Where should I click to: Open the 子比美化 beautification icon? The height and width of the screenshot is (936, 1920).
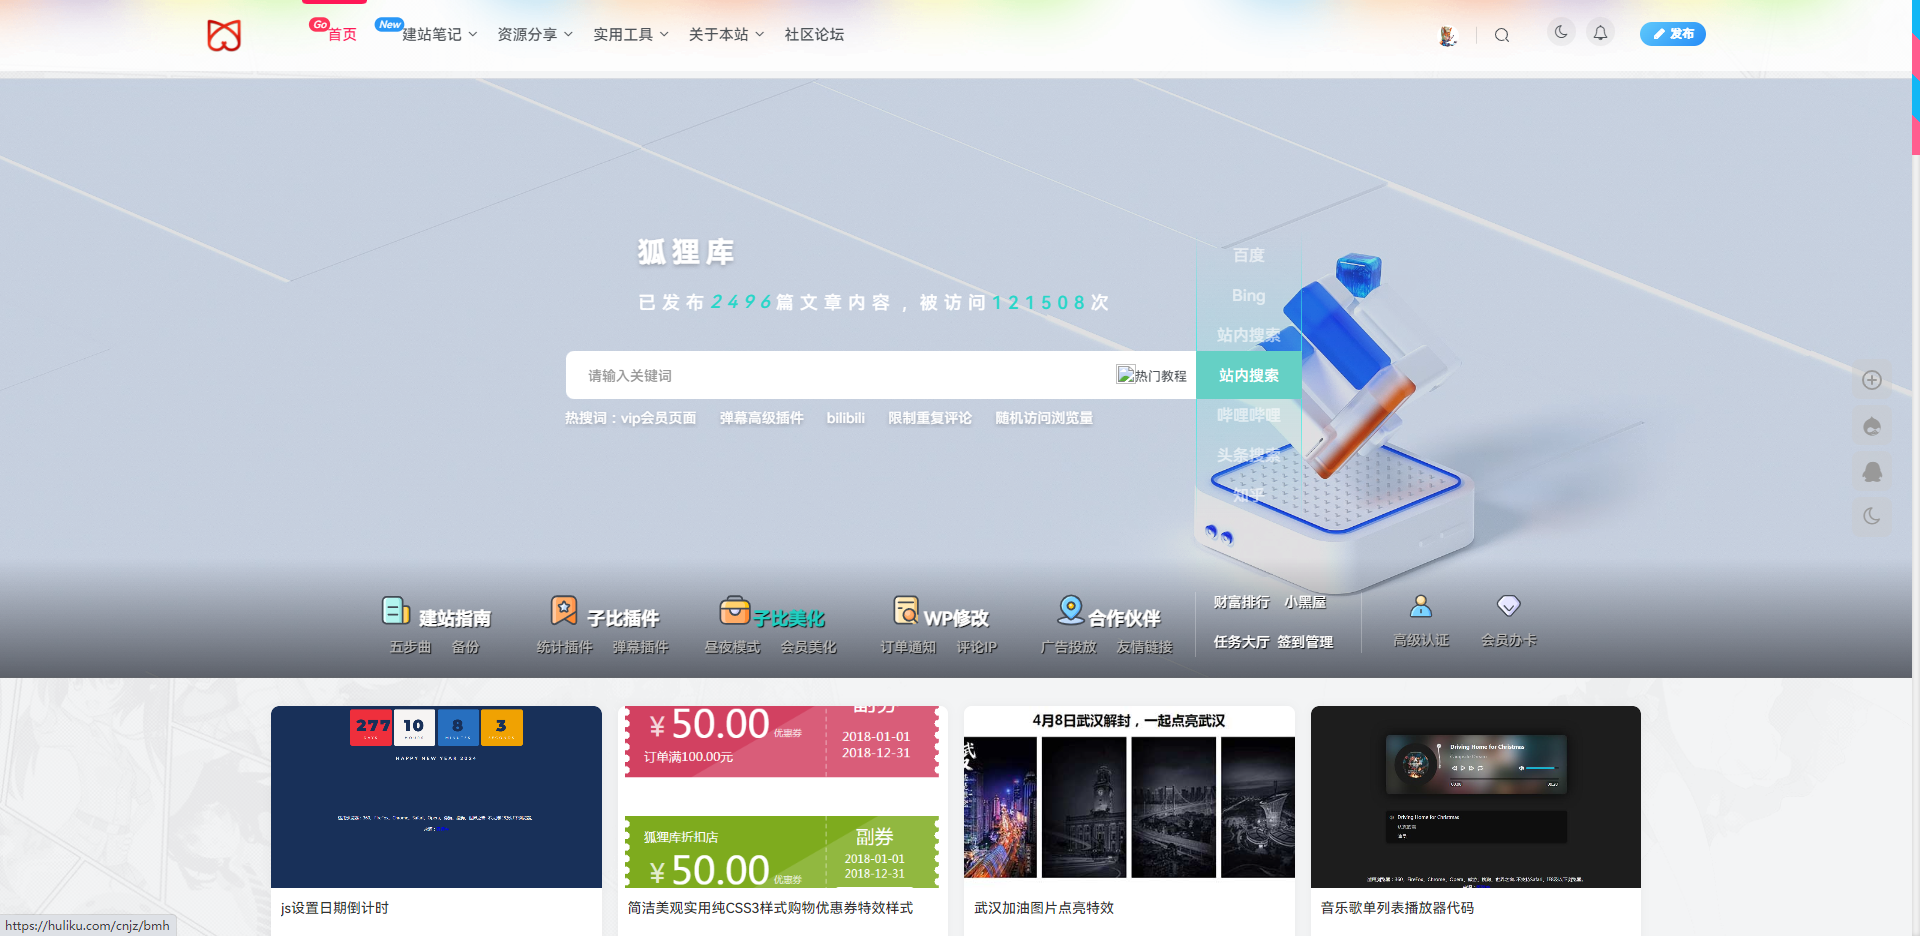tap(735, 609)
